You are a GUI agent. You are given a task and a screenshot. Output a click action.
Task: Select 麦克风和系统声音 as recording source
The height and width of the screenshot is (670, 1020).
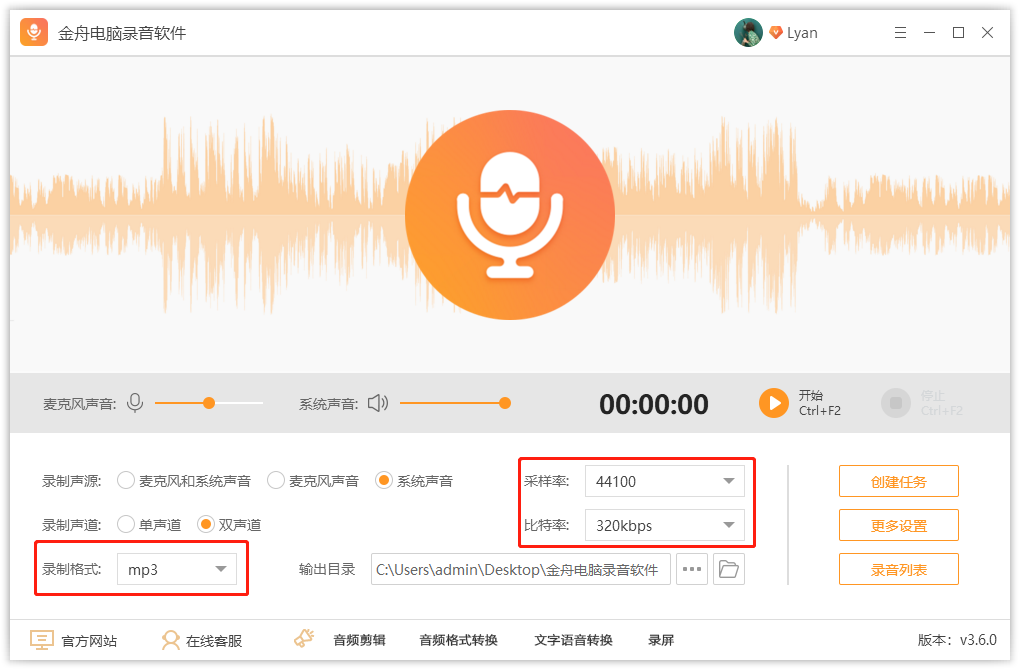click(x=126, y=480)
